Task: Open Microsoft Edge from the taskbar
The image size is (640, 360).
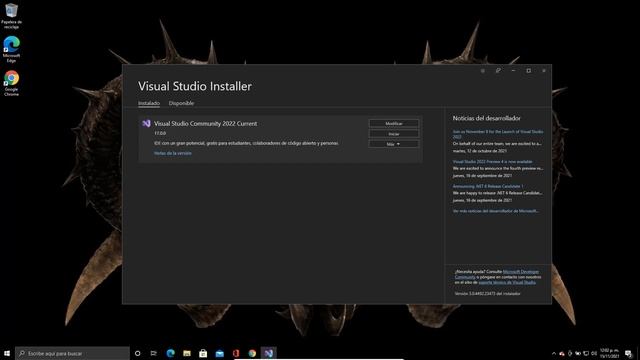Action: coord(171,353)
